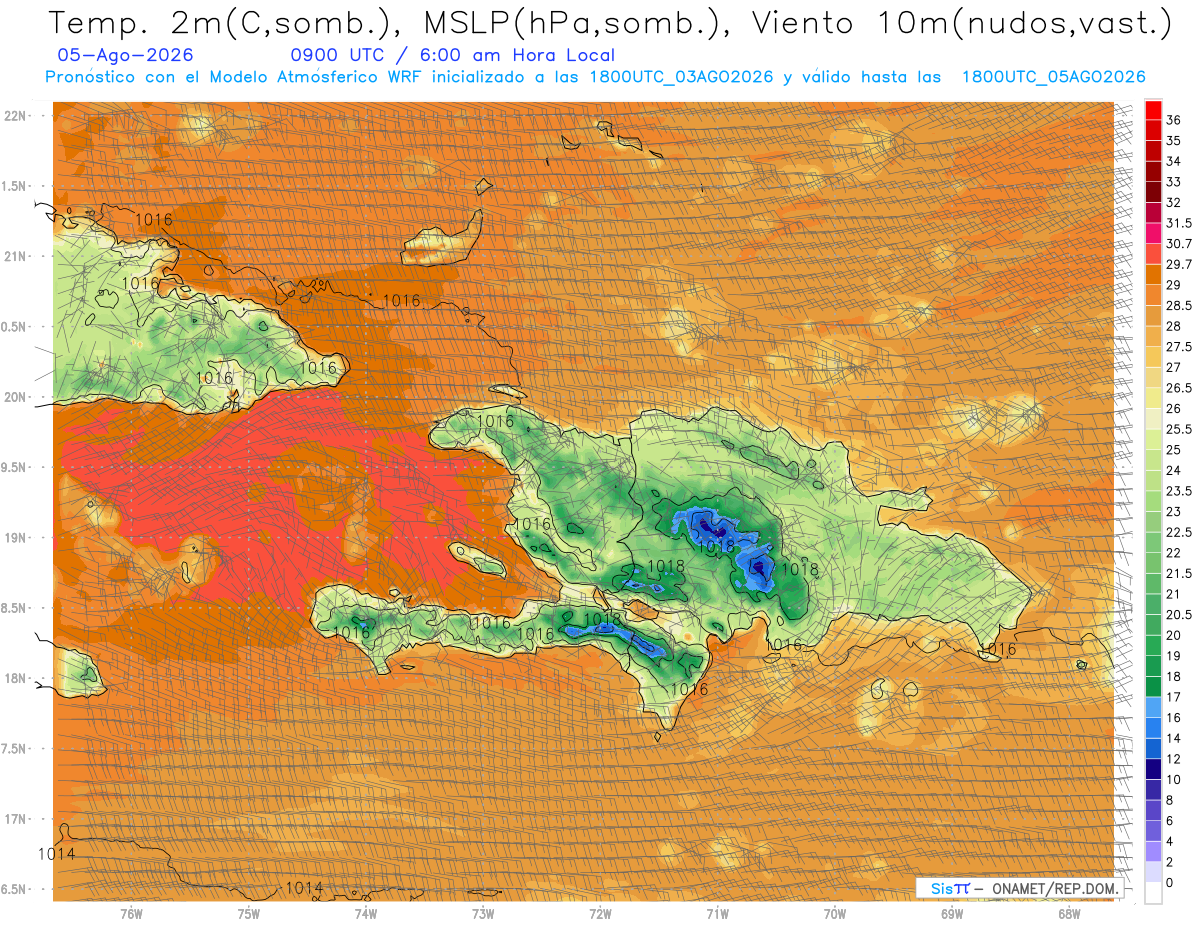
Task: Click the 8 value on the color scale
Action: click(x=1170, y=800)
